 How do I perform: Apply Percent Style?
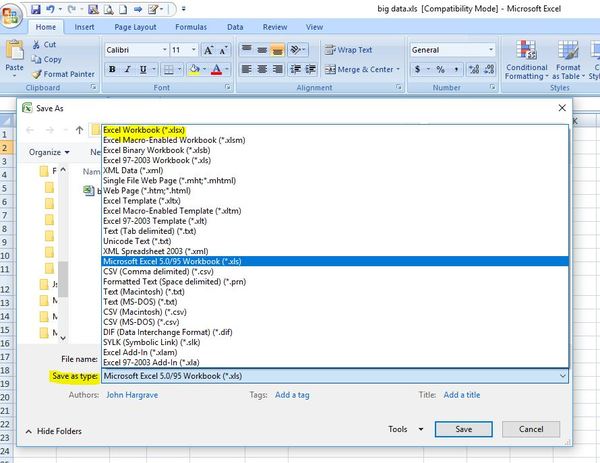click(x=440, y=69)
